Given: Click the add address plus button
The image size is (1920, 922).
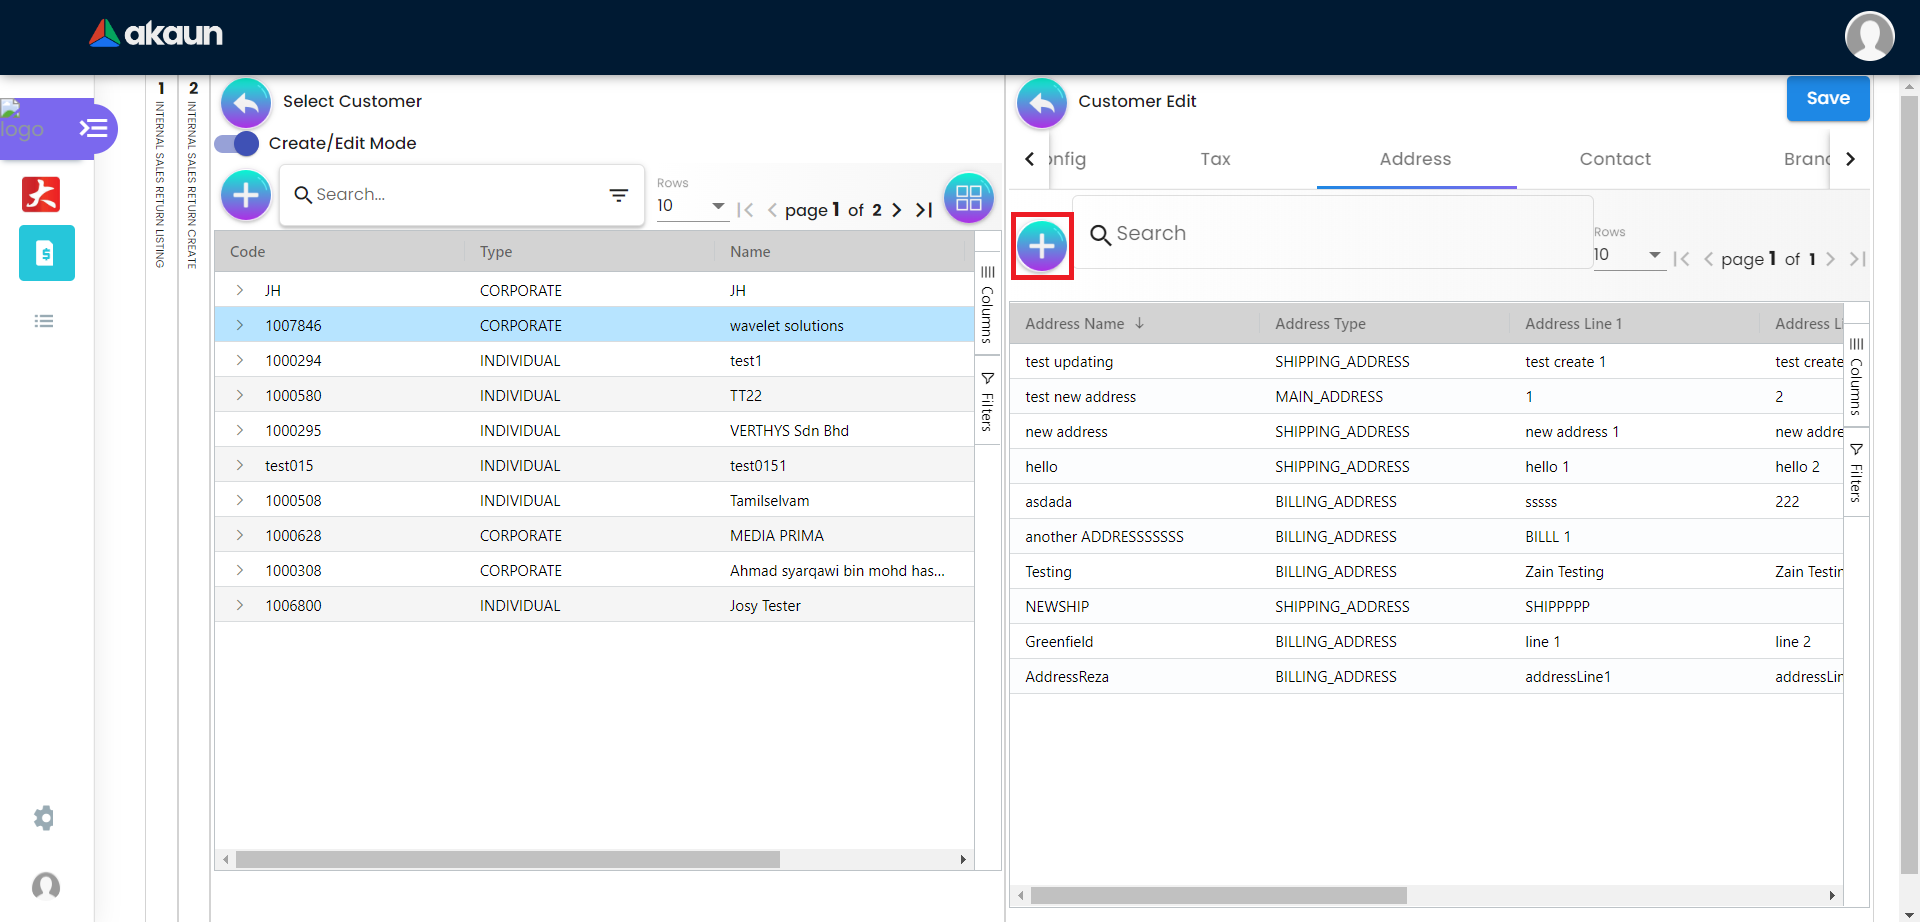Looking at the screenshot, I should 1042,246.
